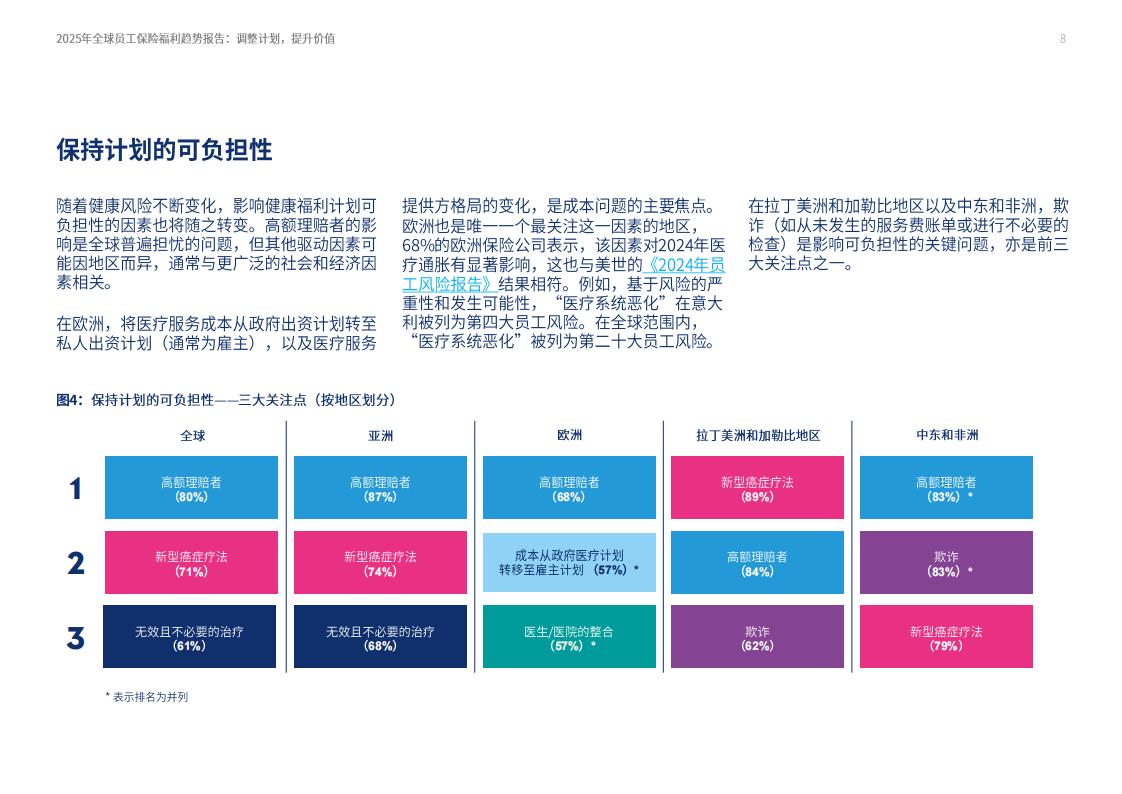Click the 高额理赔者 (84%) box

[x=757, y=562]
